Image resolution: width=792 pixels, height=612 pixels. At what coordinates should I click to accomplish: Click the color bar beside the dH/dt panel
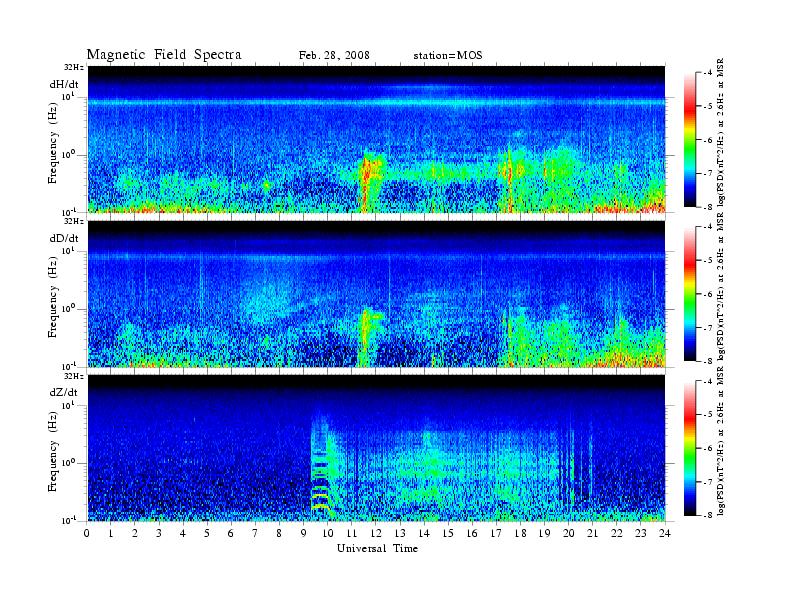tap(690, 140)
